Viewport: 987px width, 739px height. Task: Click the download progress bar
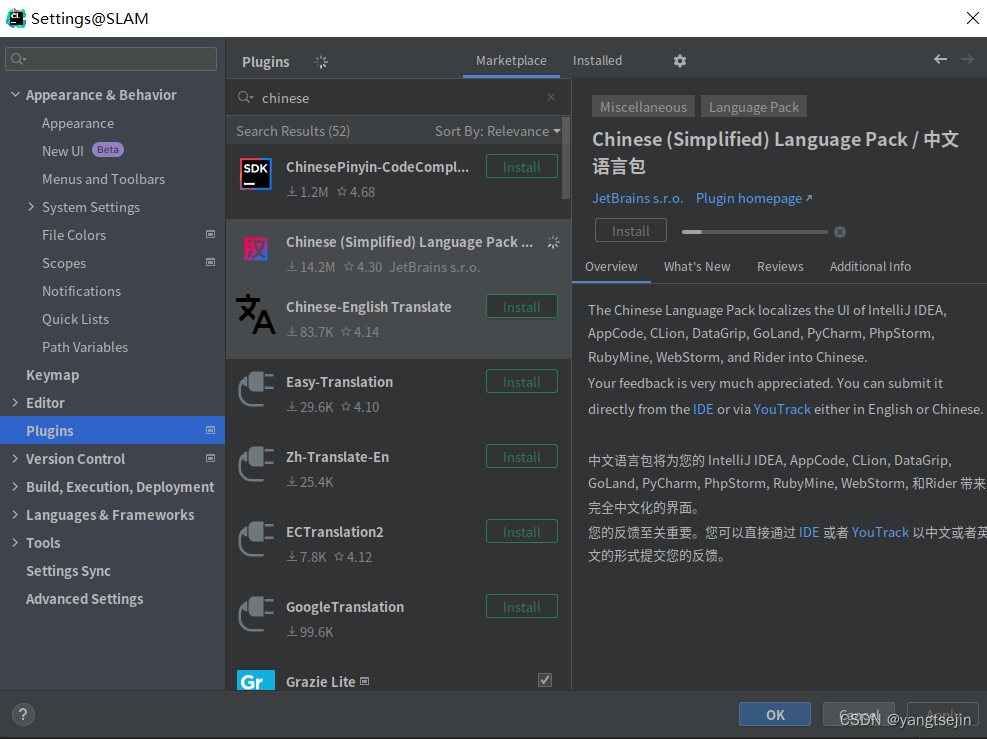pos(755,232)
